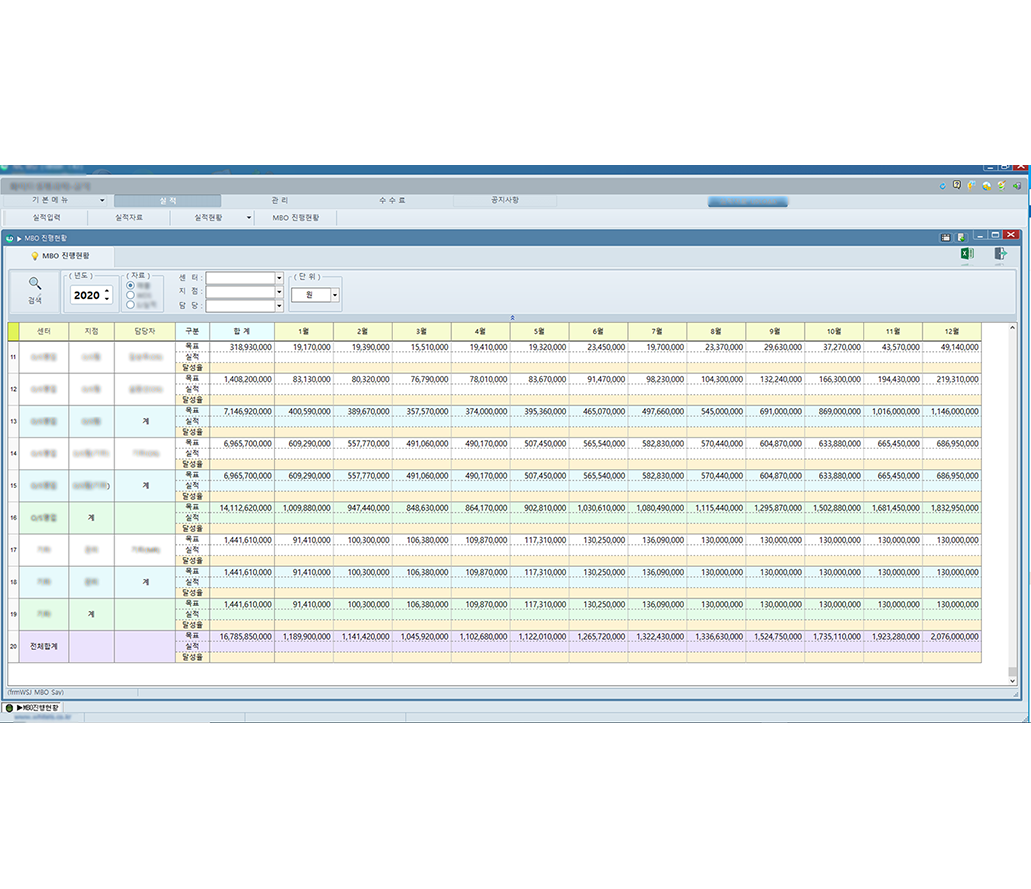The image size is (1031, 889).
Task: Click the blue refresh arrow icon
Action: 942,185
